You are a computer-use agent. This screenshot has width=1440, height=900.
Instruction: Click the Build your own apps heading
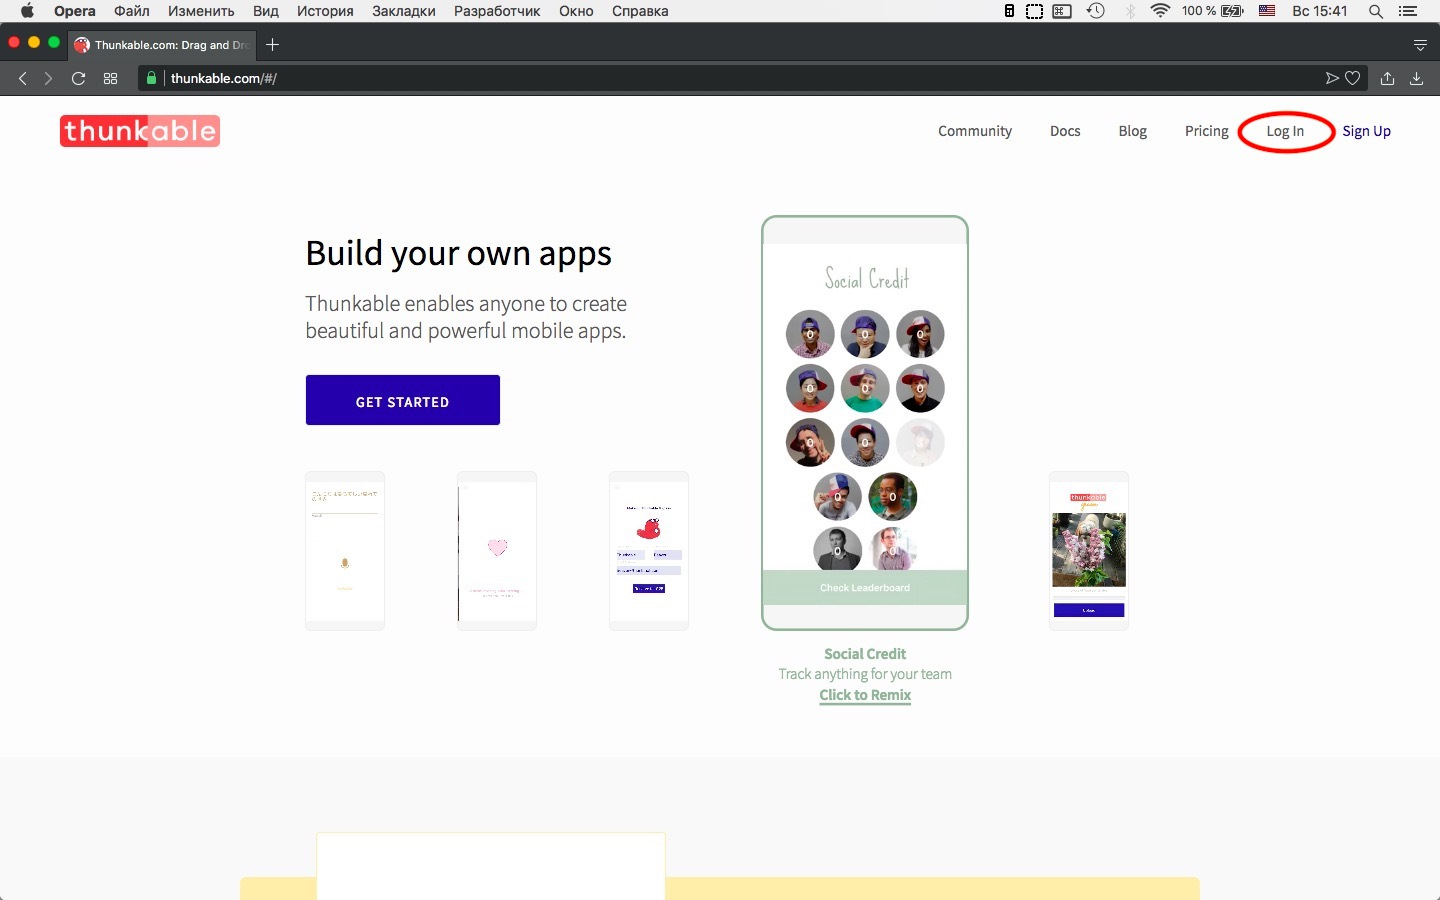click(x=458, y=254)
